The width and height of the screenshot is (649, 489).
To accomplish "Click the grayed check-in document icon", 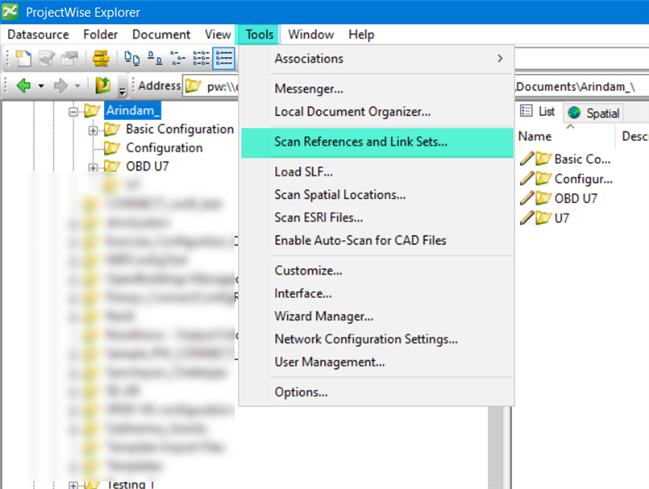I will (46, 58).
